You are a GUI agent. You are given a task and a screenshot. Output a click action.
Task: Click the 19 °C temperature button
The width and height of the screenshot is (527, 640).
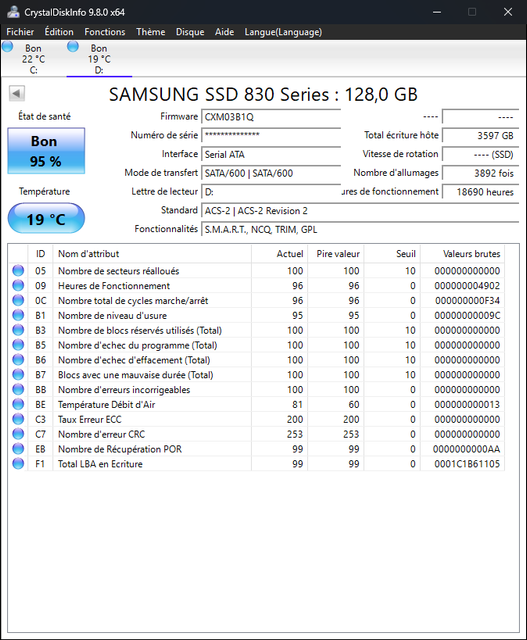click(x=46, y=218)
